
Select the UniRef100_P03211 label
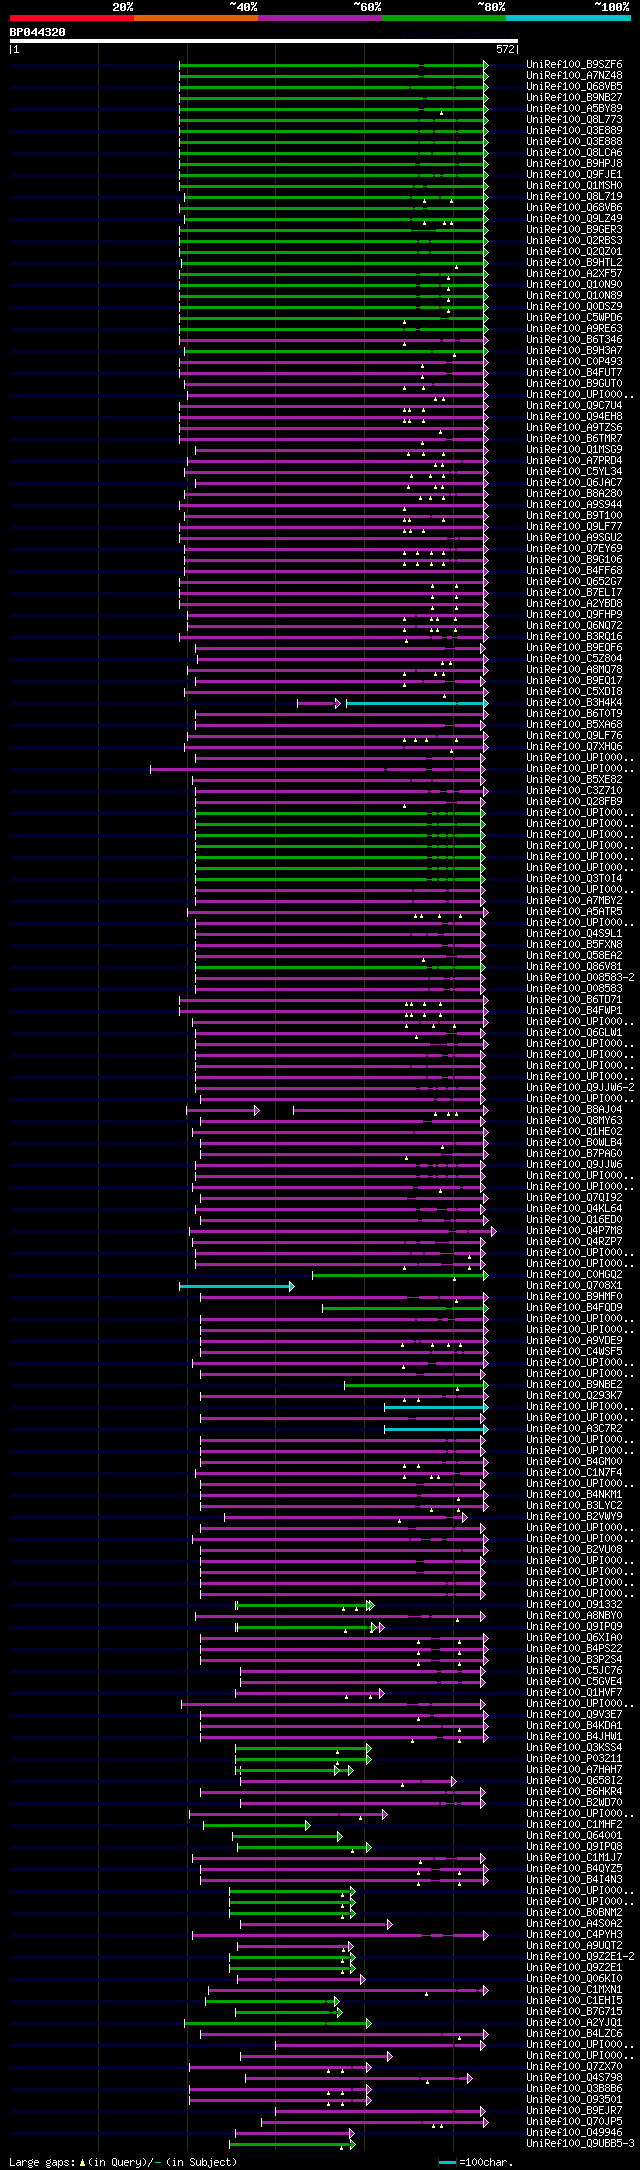pos(574,1759)
